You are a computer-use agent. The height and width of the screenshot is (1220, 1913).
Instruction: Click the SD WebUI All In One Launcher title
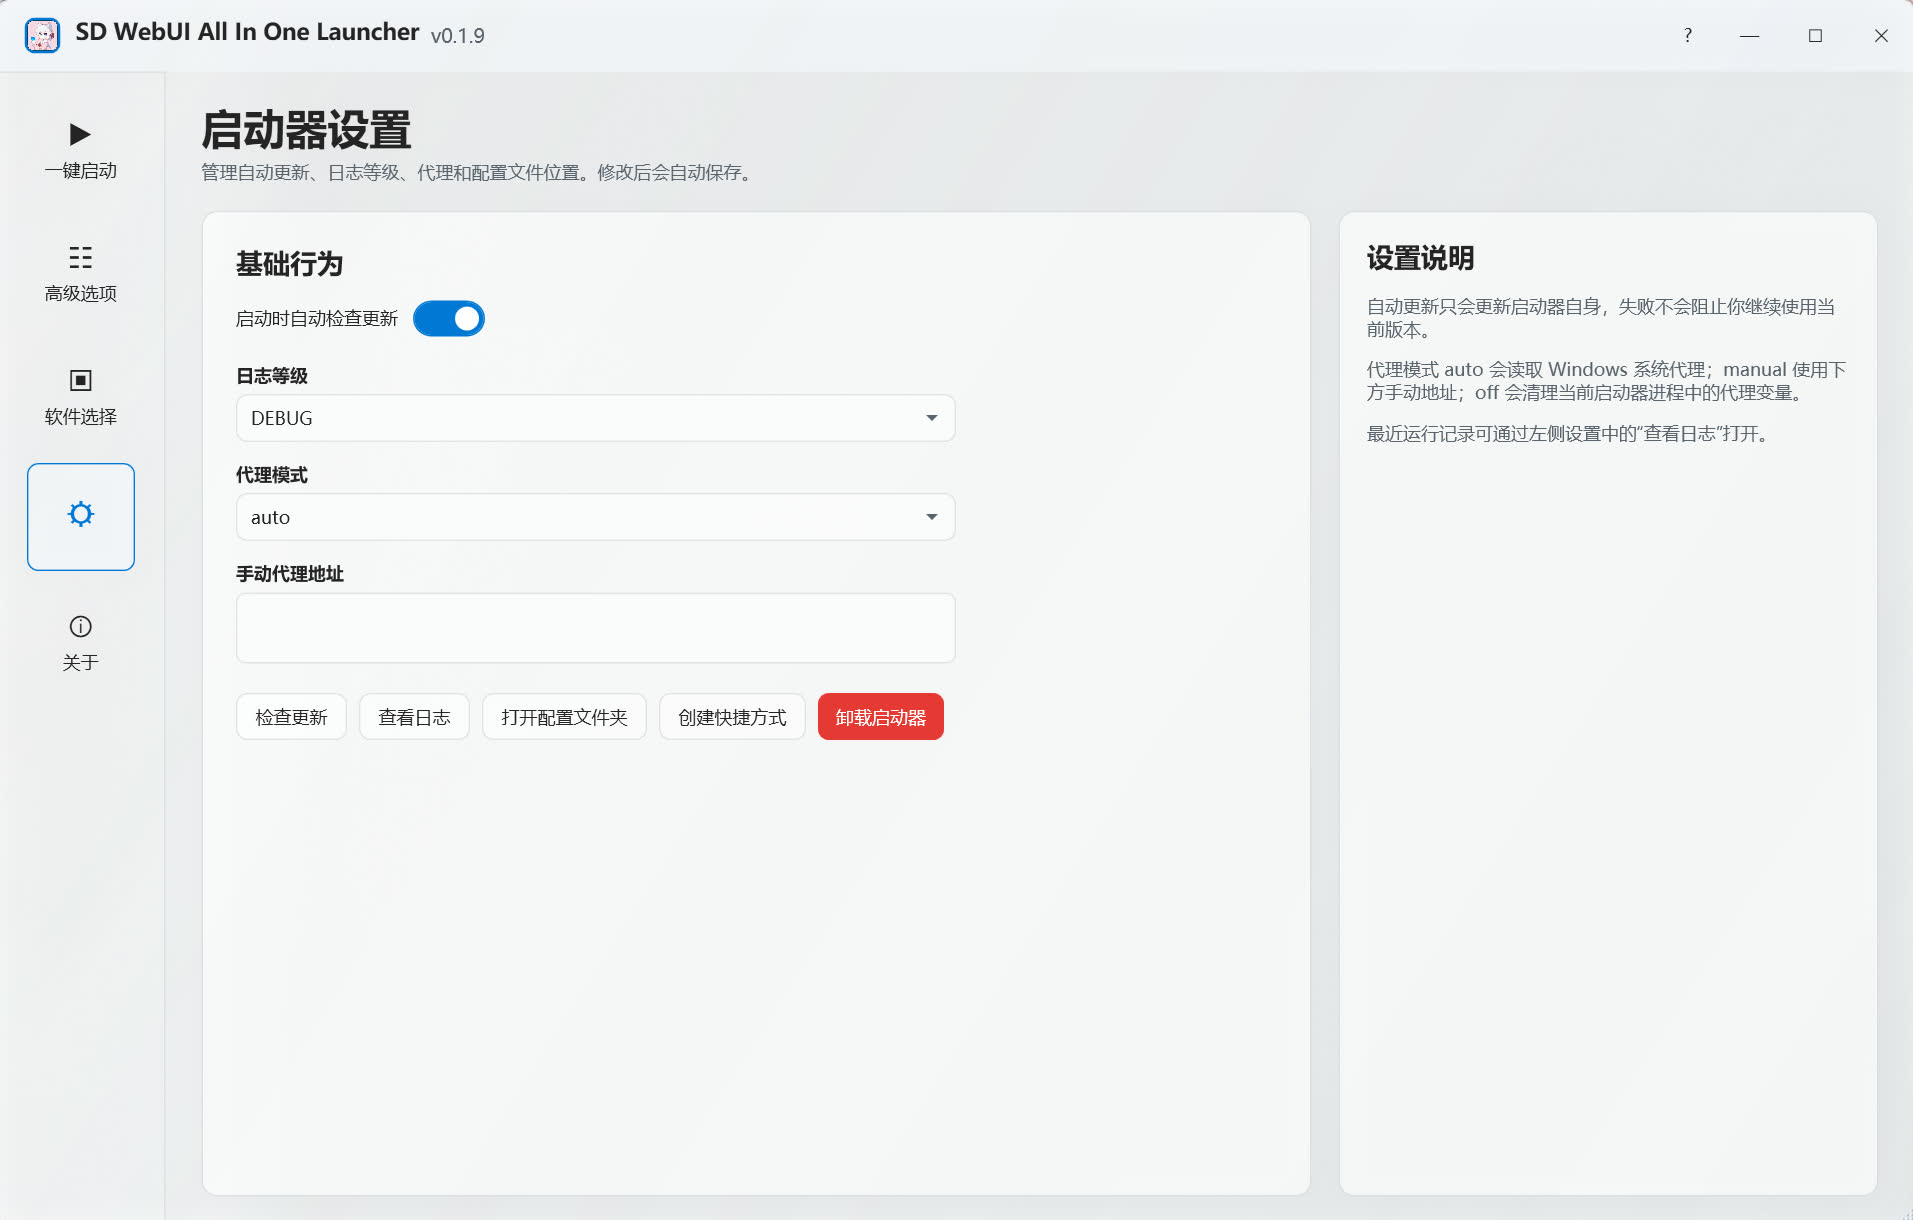point(247,32)
